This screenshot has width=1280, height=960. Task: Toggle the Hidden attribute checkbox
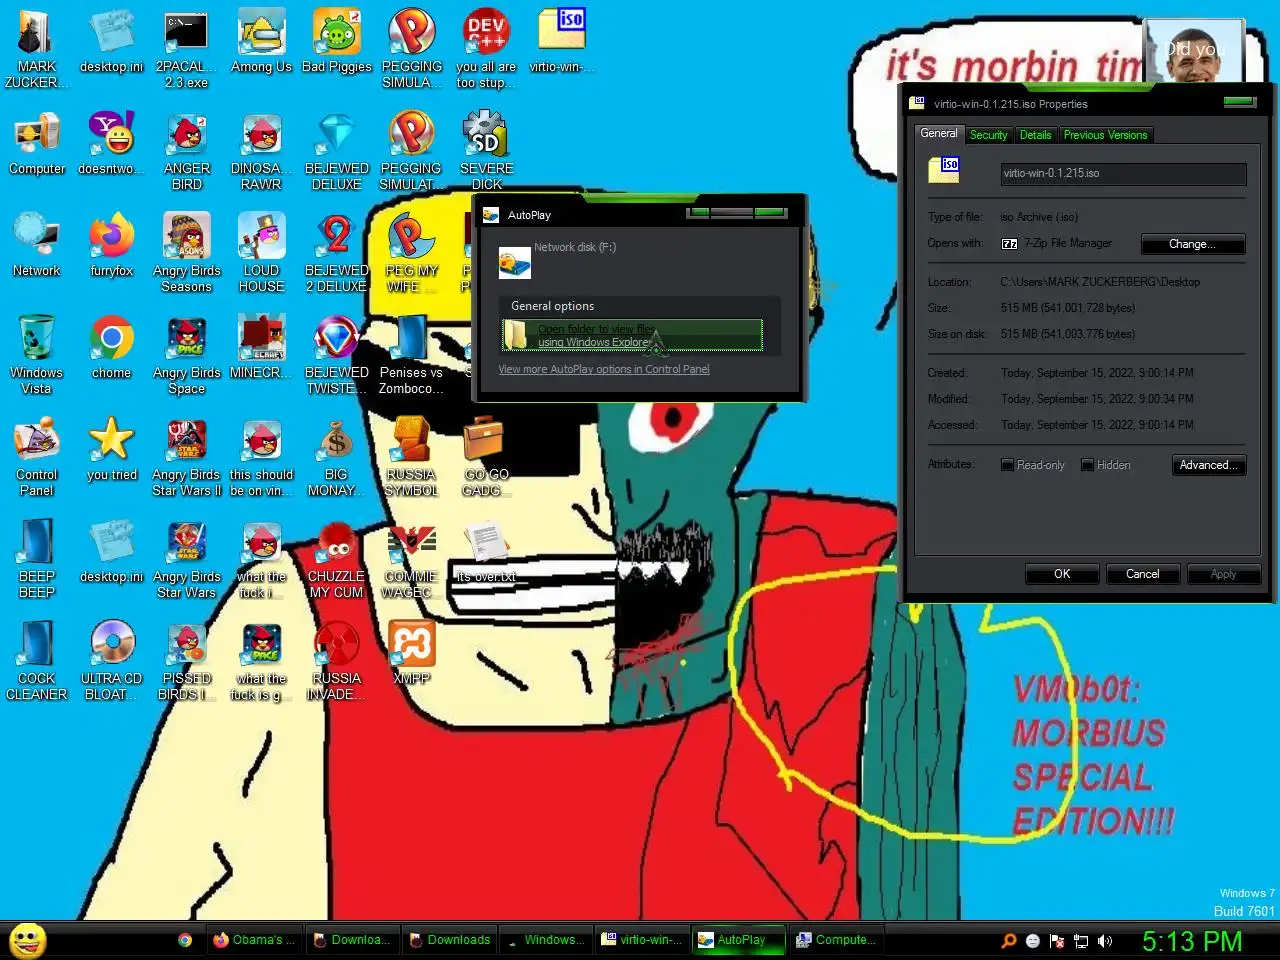point(1087,465)
